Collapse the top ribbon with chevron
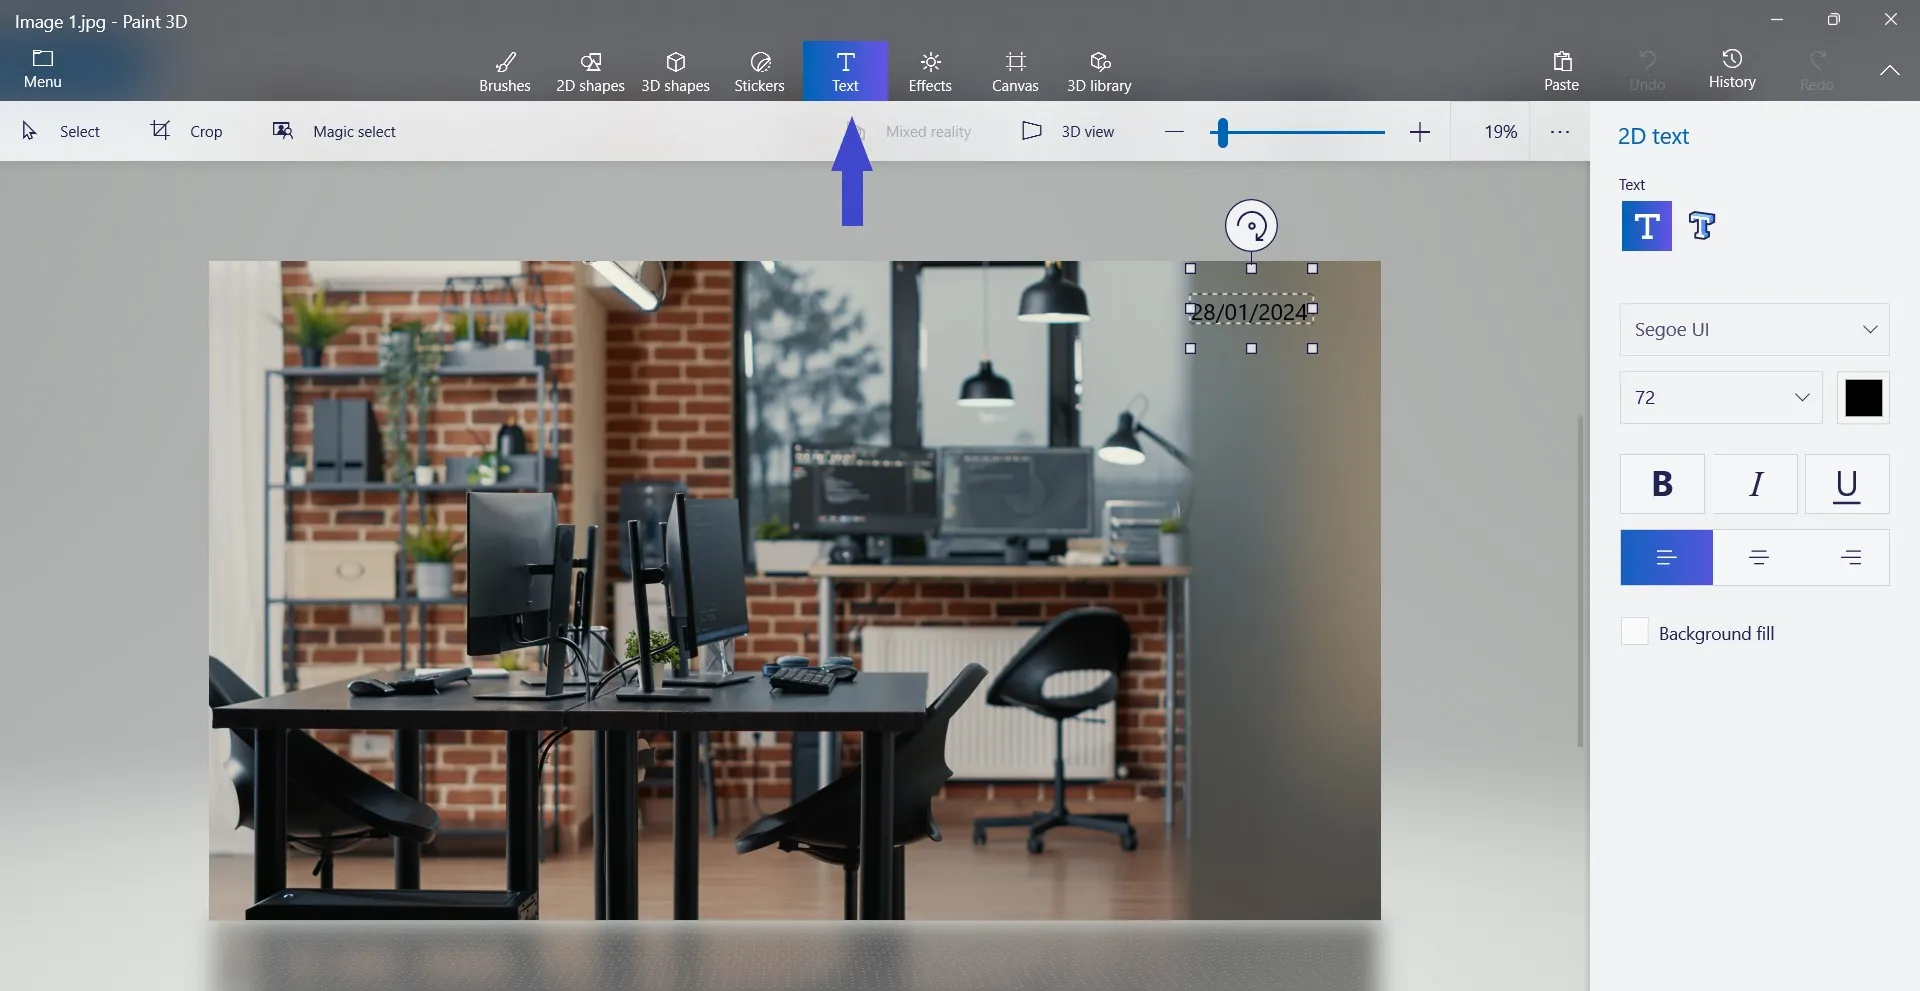Viewport: 1920px width, 991px height. (x=1889, y=70)
